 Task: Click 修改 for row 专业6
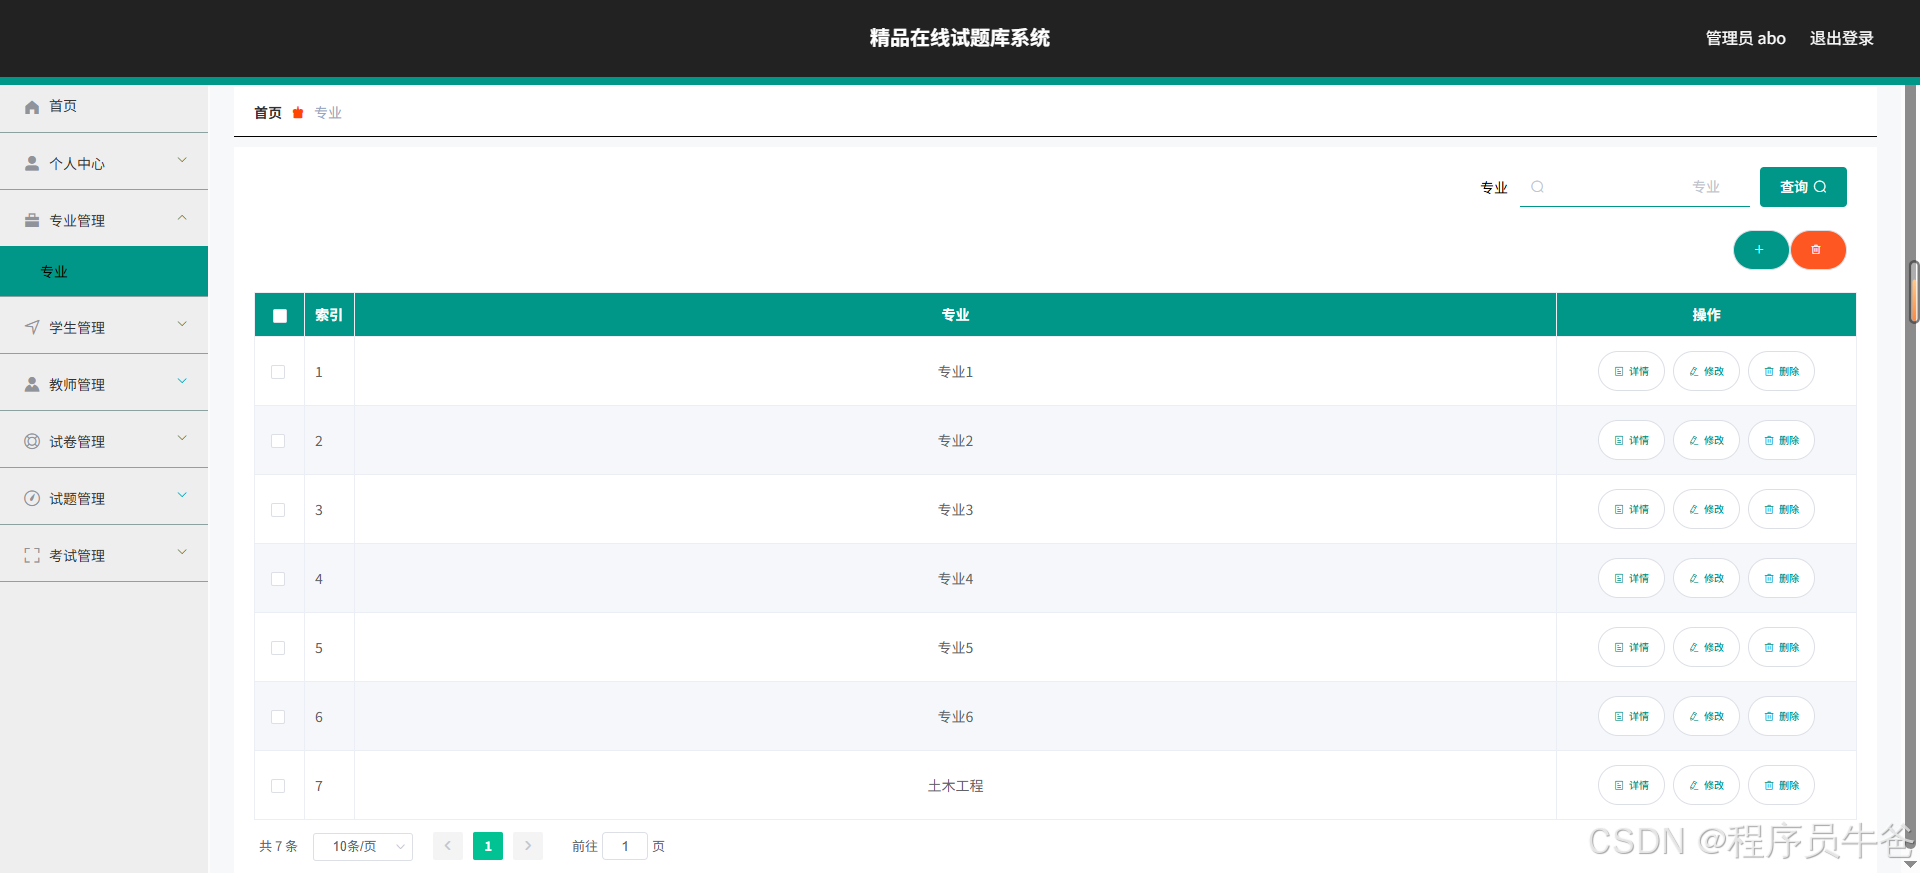pos(1706,717)
